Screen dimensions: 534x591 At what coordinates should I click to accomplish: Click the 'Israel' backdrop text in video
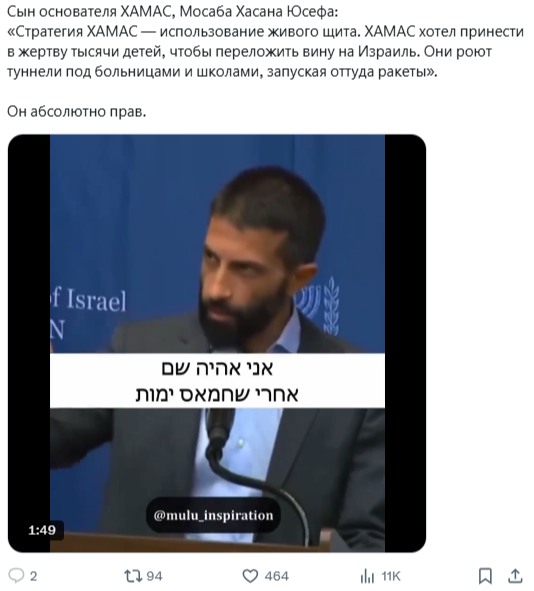coord(97,300)
